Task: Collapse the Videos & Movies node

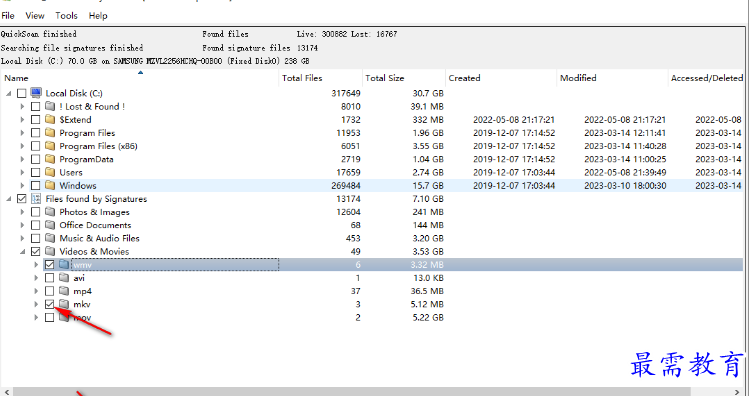Action: tap(22, 251)
